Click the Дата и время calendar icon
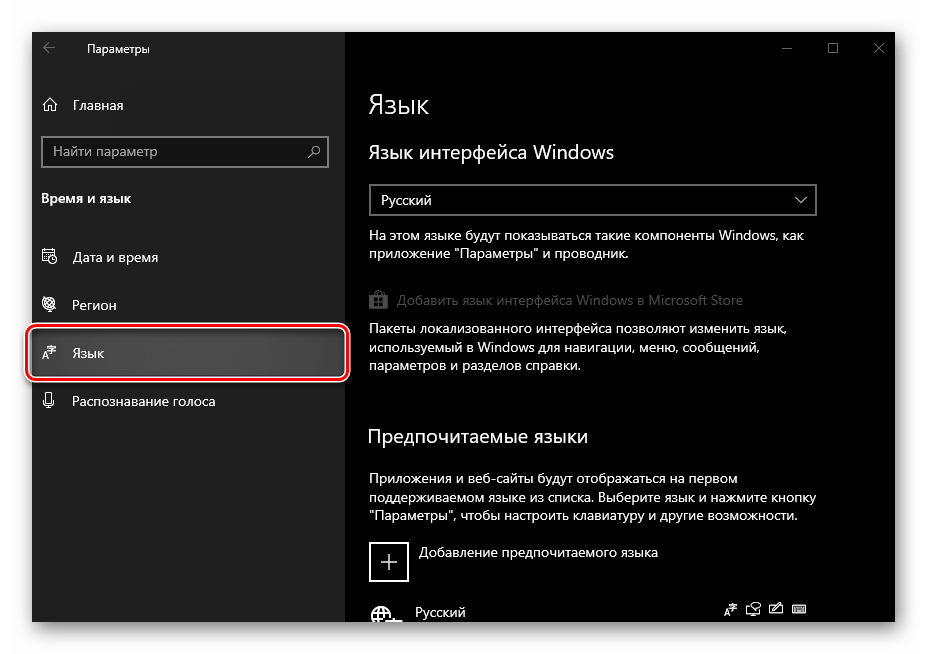927x654 pixels. point(49,257)
